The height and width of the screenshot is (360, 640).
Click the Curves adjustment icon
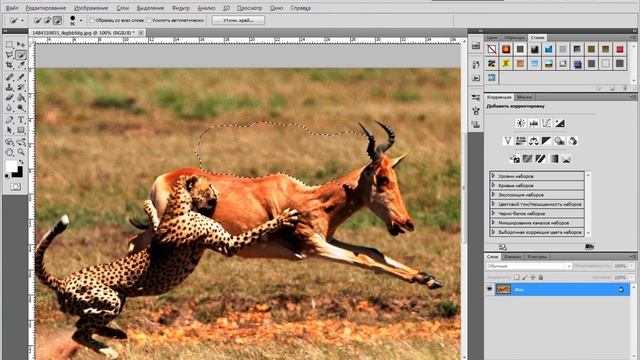pyautogui.click(x=547, y=123)
